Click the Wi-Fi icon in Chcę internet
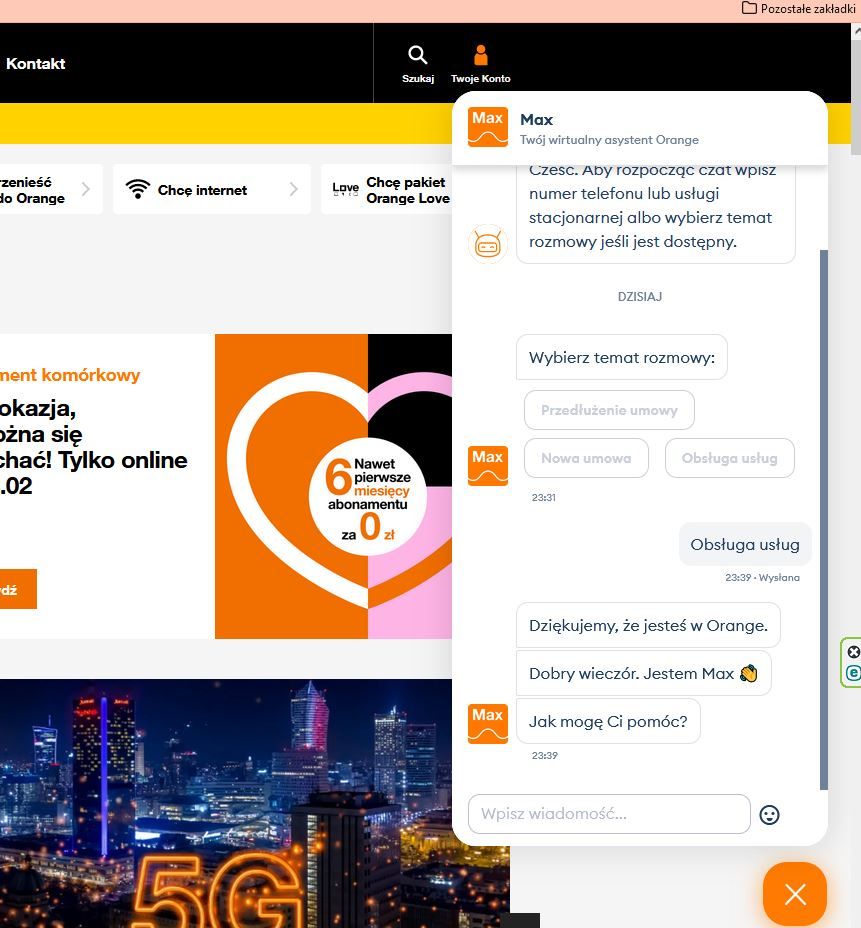 point(138,189)
